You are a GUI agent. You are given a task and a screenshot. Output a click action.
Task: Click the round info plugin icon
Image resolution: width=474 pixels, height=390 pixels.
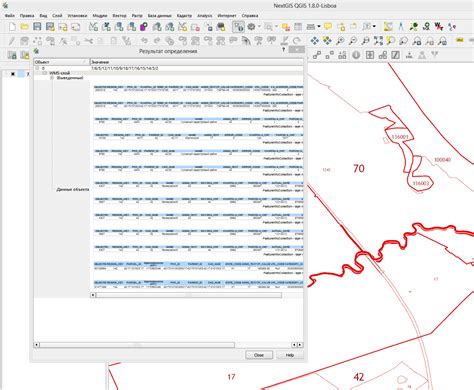356,55
